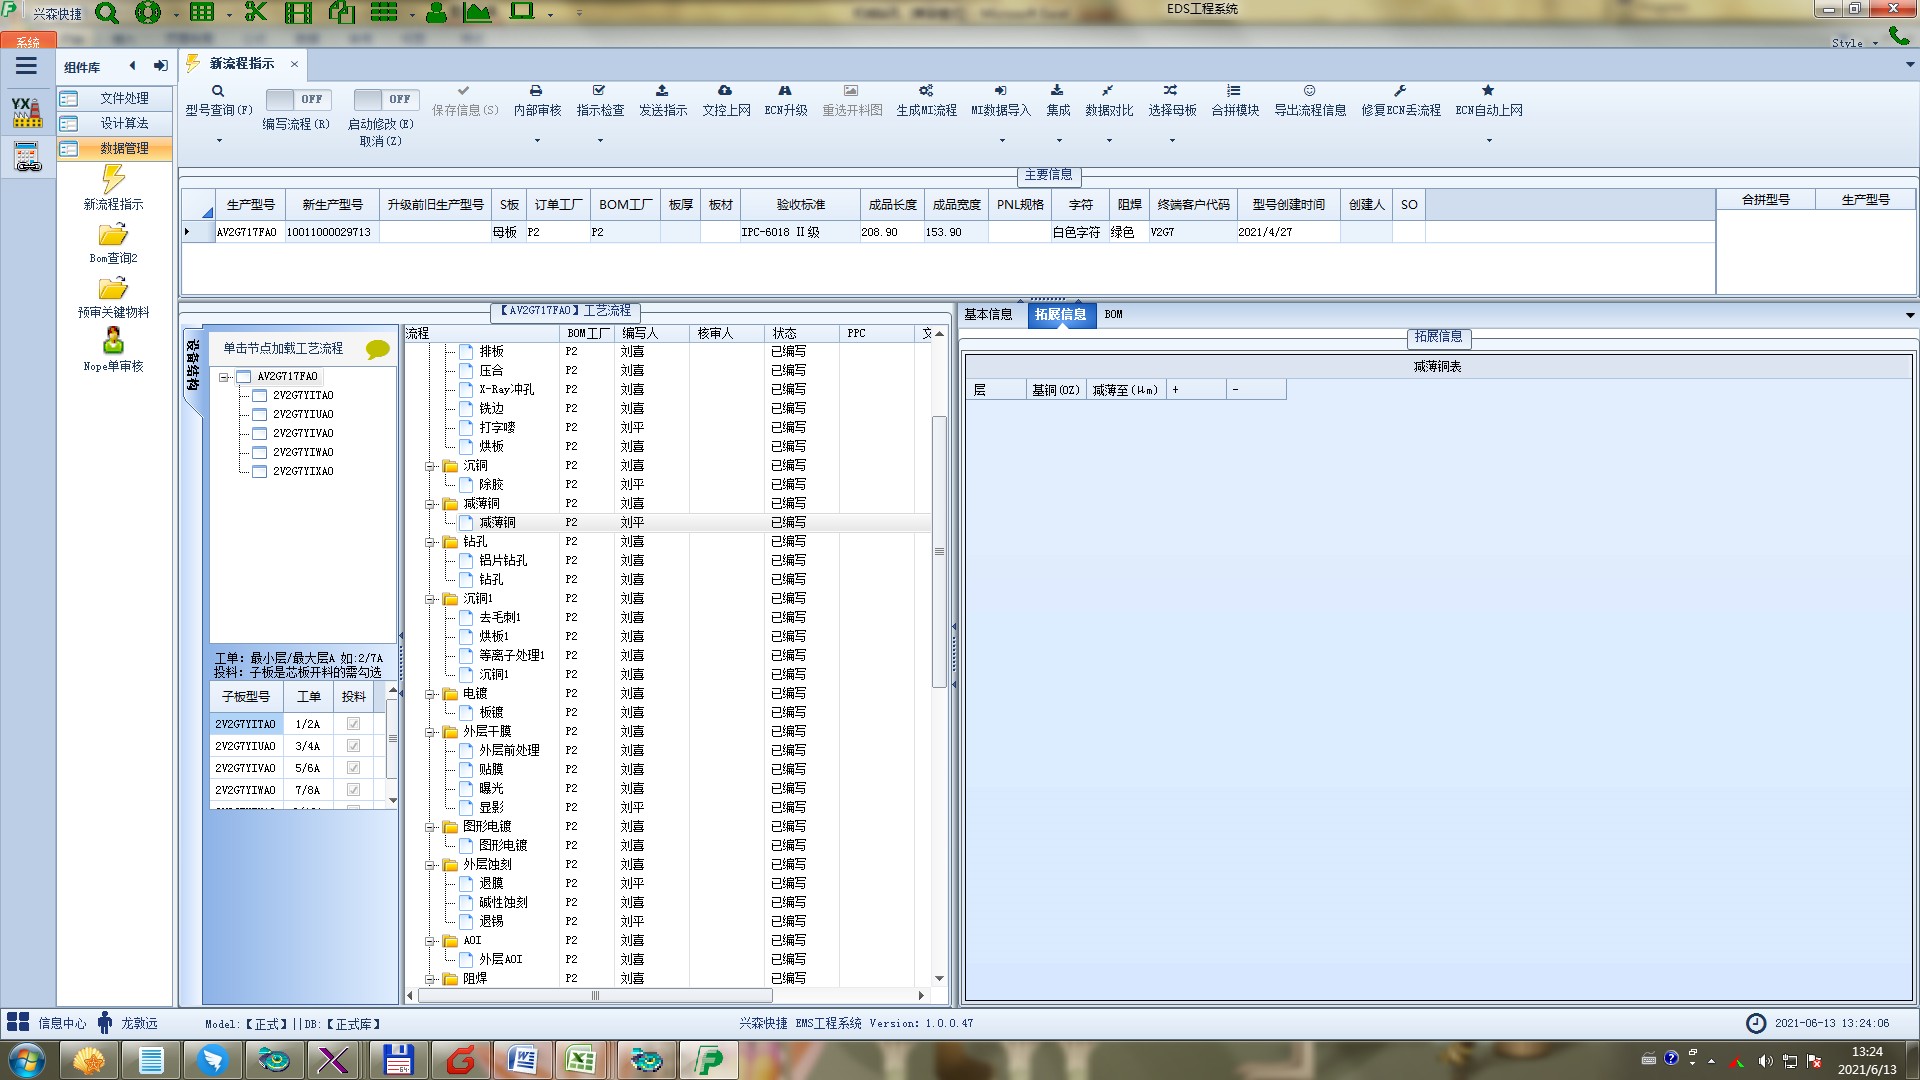The width and height of the screenshot is (1920, 1080).
Task: Switch to the 基本信息 tab
Action: (x=988, y=315)
